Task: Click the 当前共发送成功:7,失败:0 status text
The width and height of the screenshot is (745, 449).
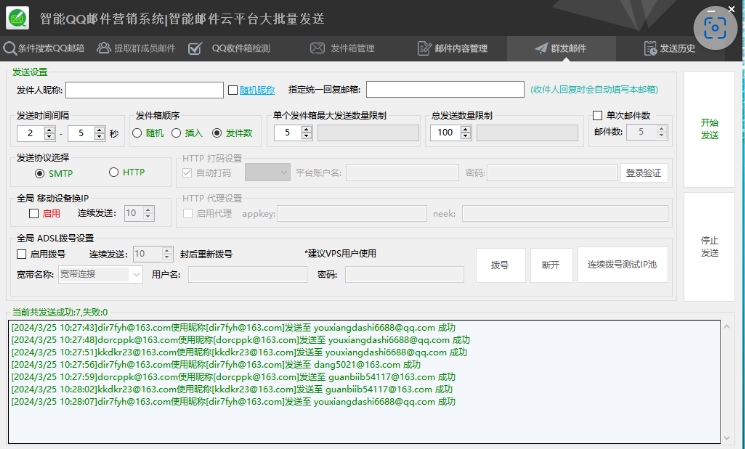Action: click(60, 312)
